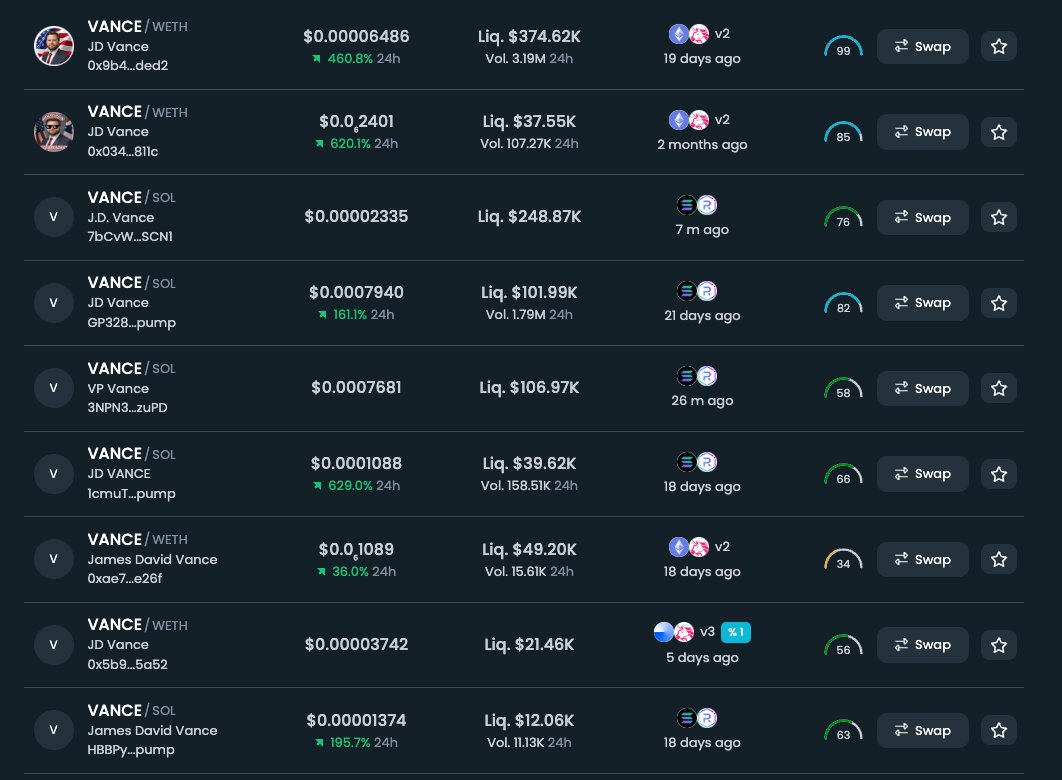Swap the GP328...pump pair

(x=922, y=303)
